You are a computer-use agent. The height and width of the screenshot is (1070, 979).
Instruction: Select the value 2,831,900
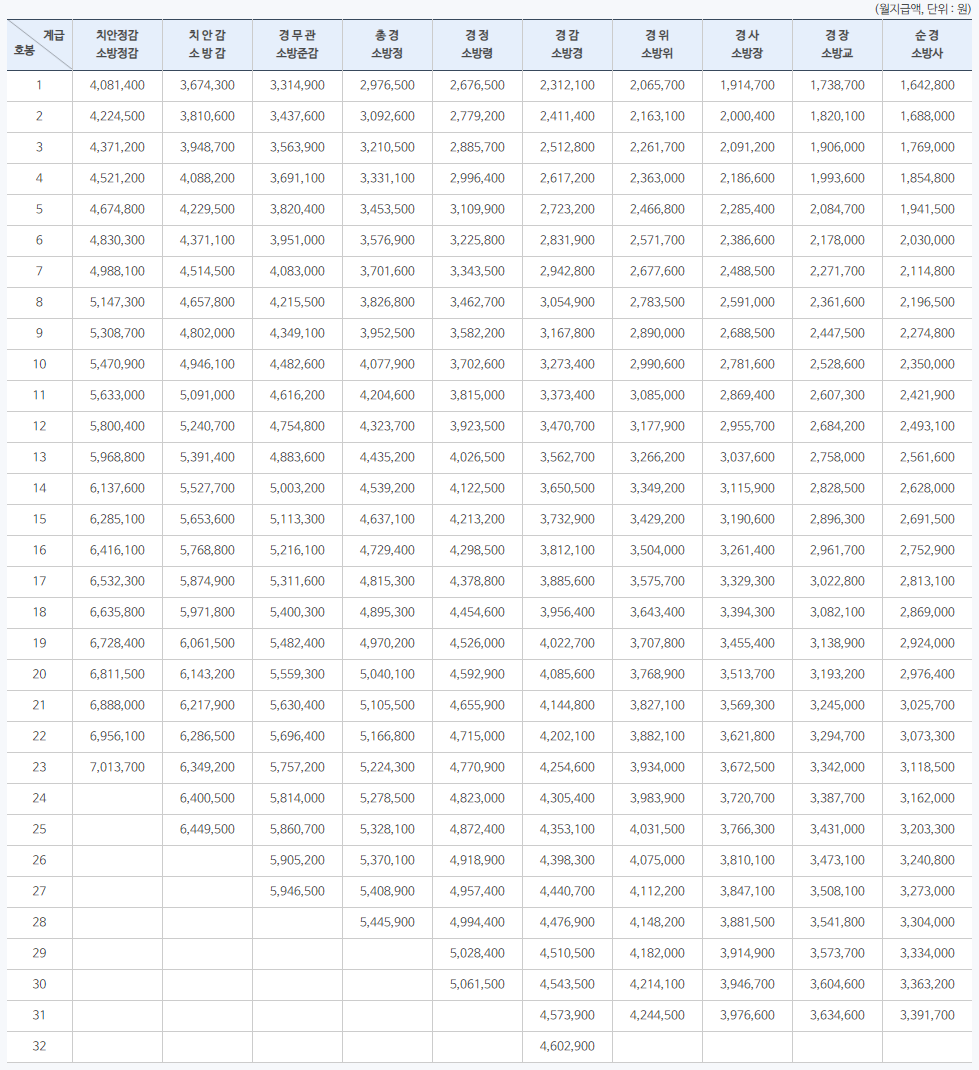click(568, 240)
